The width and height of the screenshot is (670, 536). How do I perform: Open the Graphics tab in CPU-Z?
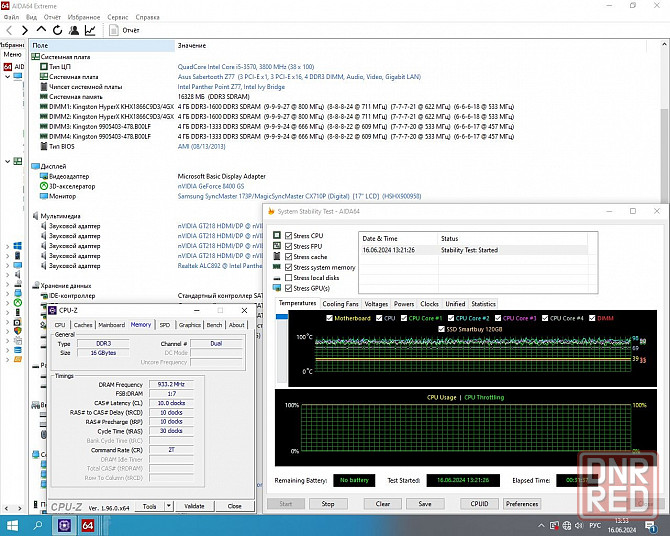[190, 325]
